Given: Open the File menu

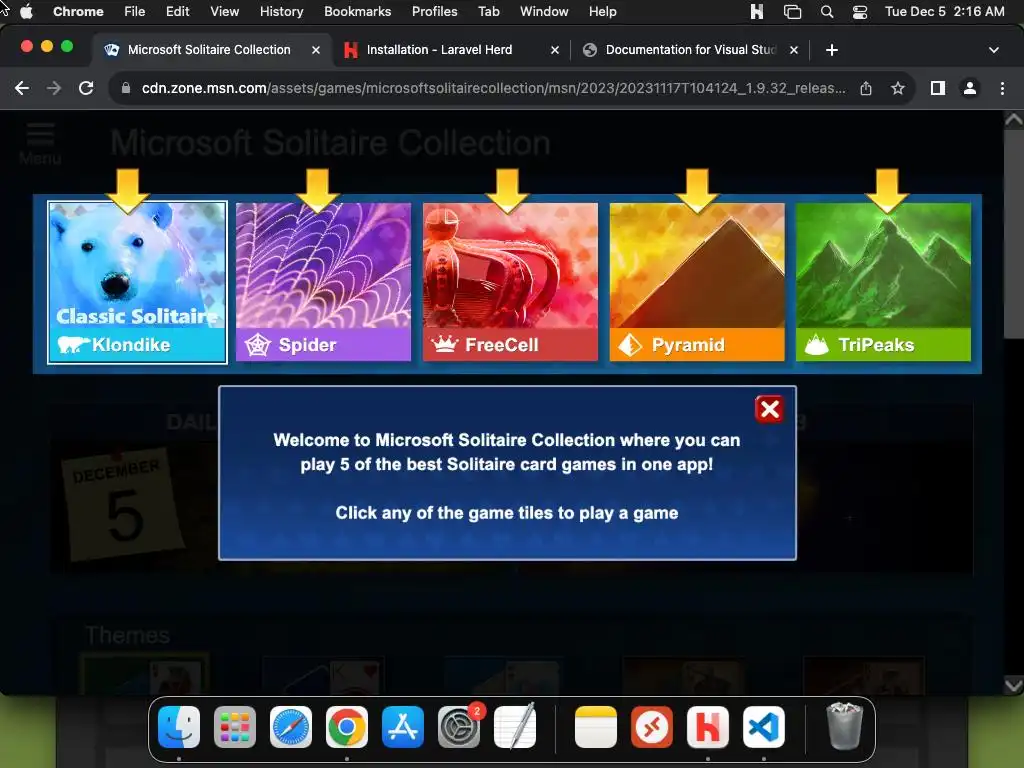Looking at the screenshot, I should point(135,11).
